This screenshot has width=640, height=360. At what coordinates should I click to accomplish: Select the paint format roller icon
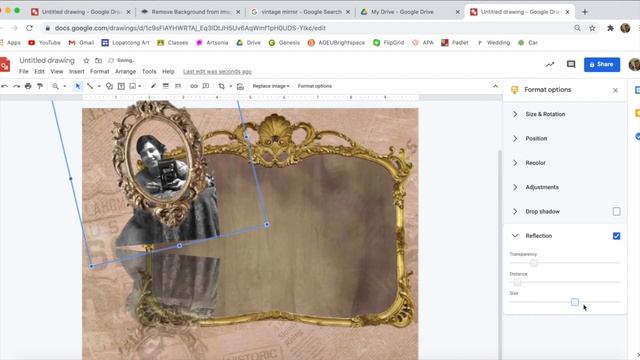point(40,86)
